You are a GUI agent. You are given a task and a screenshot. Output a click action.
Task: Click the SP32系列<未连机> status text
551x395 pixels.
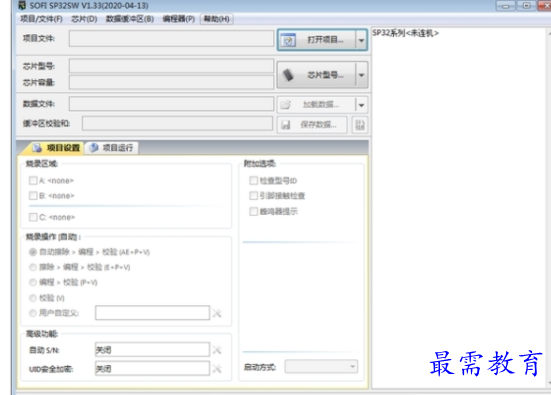(405, 33)
